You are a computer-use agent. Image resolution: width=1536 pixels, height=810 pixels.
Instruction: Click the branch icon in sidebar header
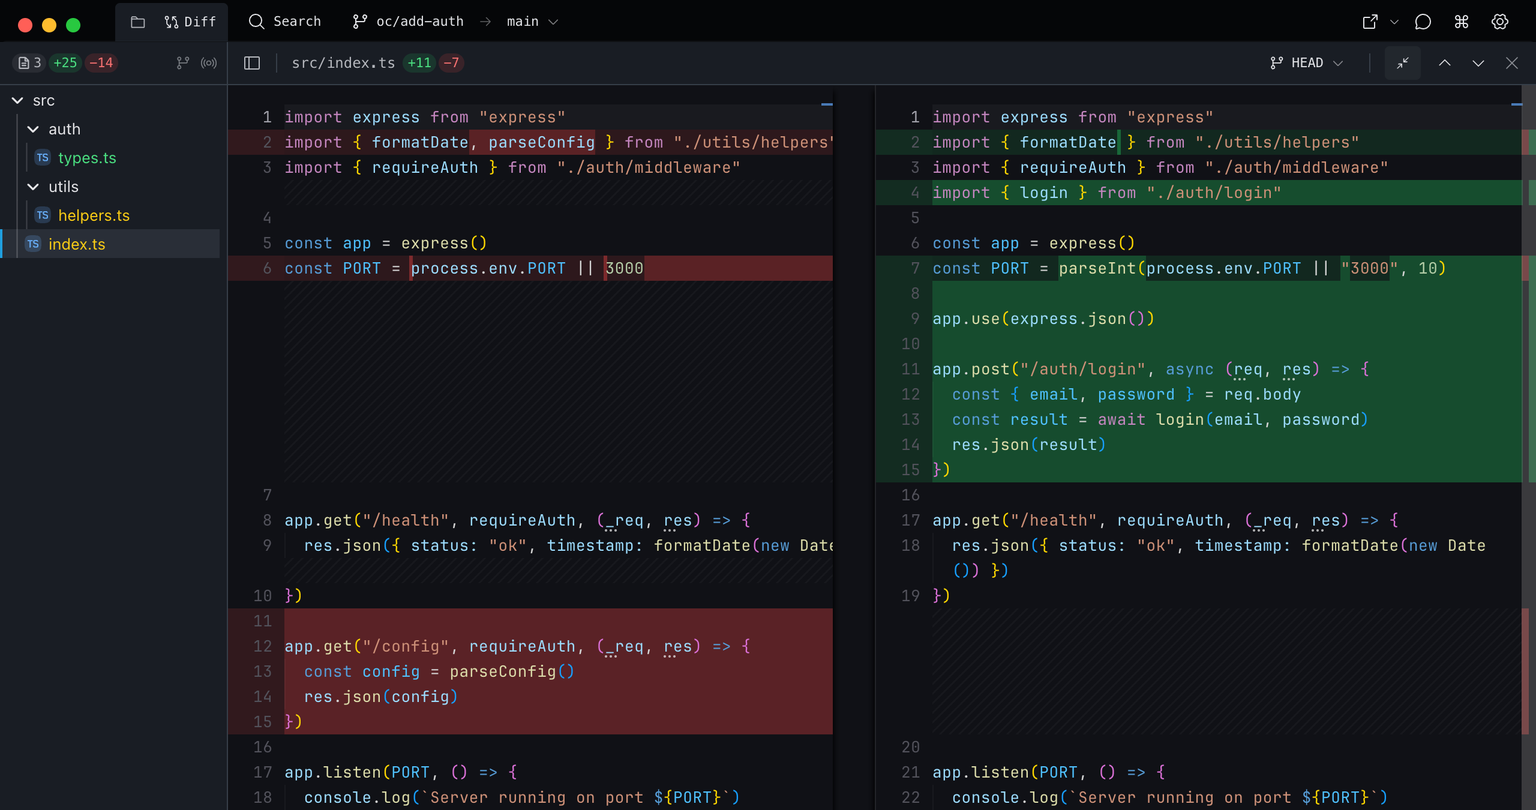click(183, 63)
